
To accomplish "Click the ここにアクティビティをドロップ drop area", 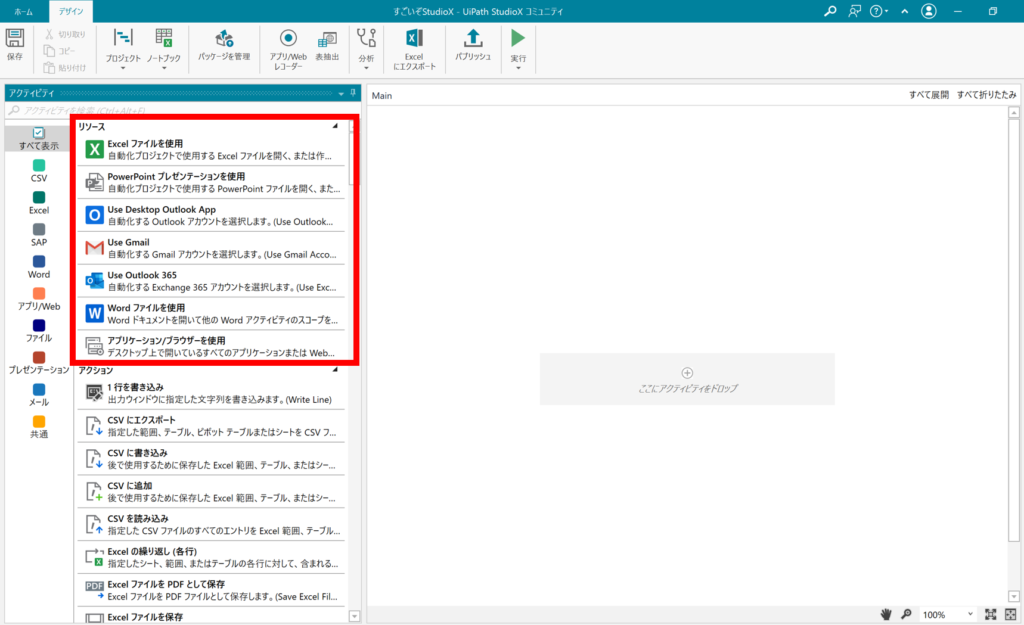I will point(687,379).
